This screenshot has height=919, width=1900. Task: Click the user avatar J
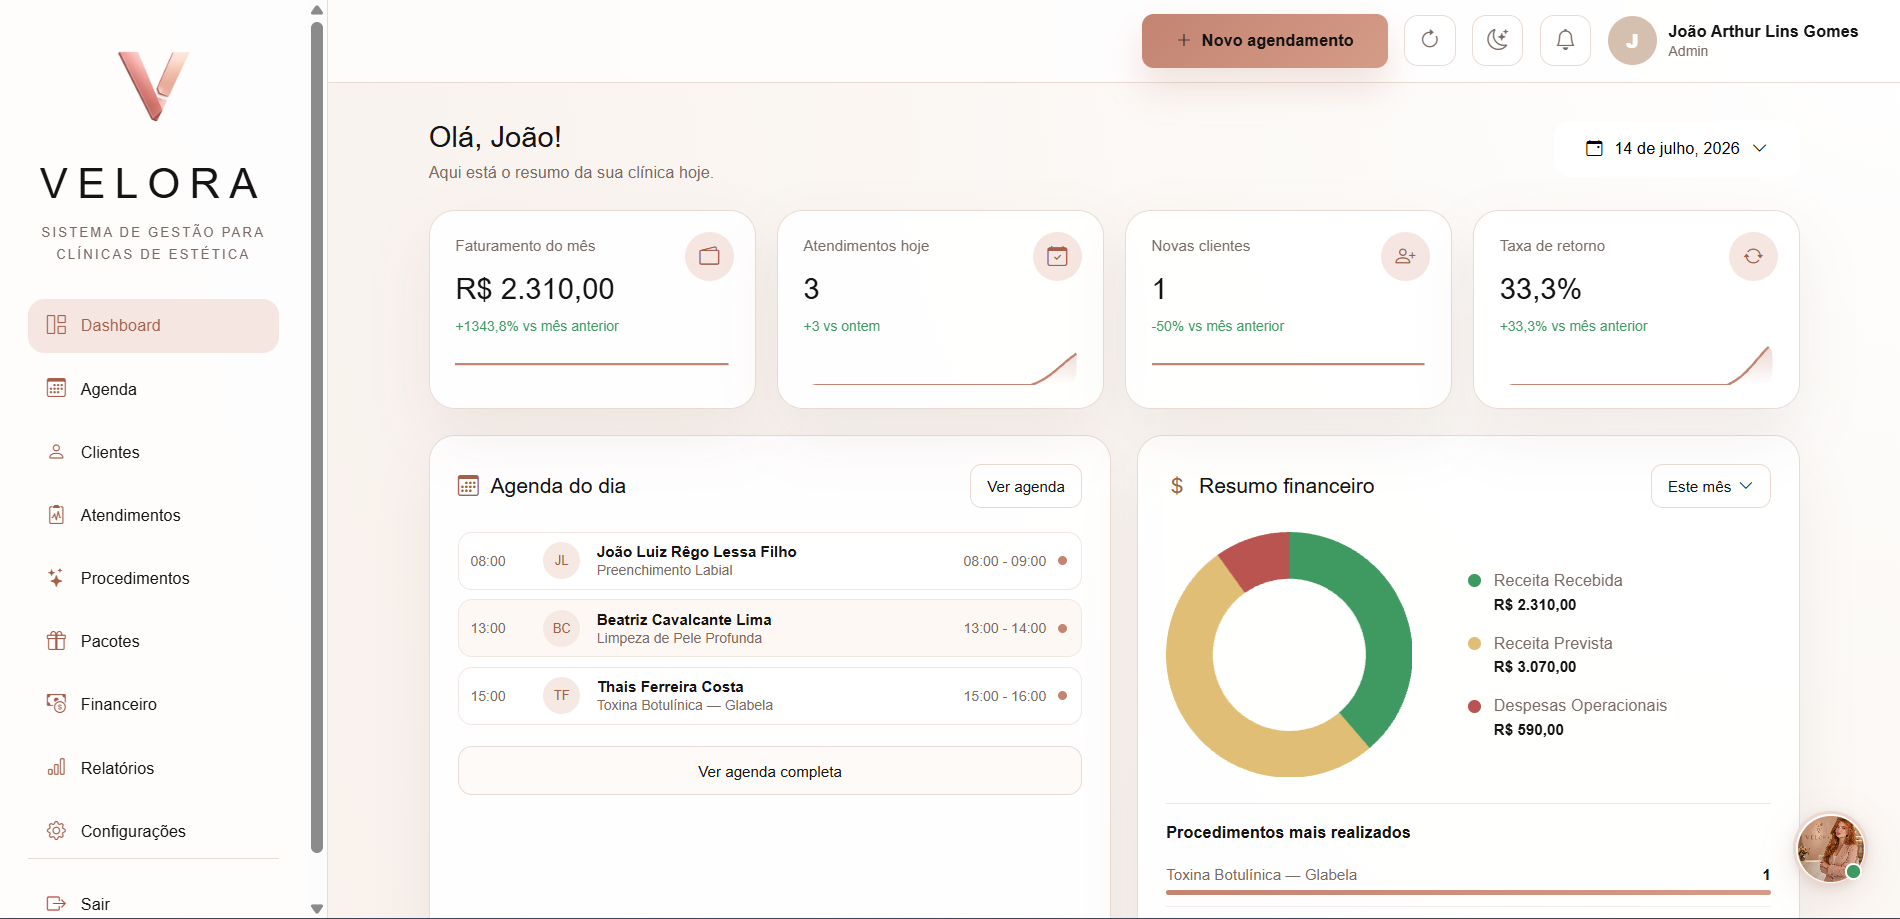click(1632, 41)
